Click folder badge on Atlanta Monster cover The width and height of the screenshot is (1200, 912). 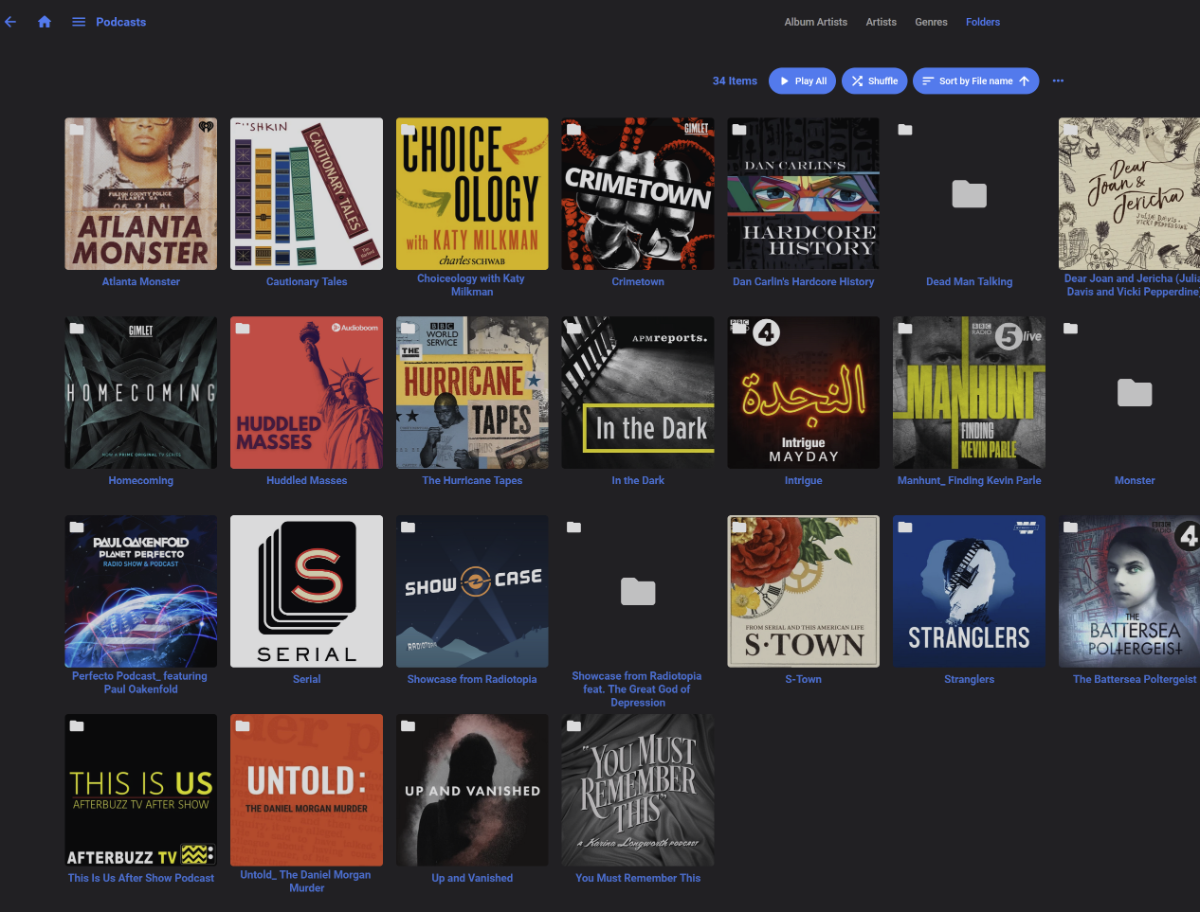pos(76,130)
